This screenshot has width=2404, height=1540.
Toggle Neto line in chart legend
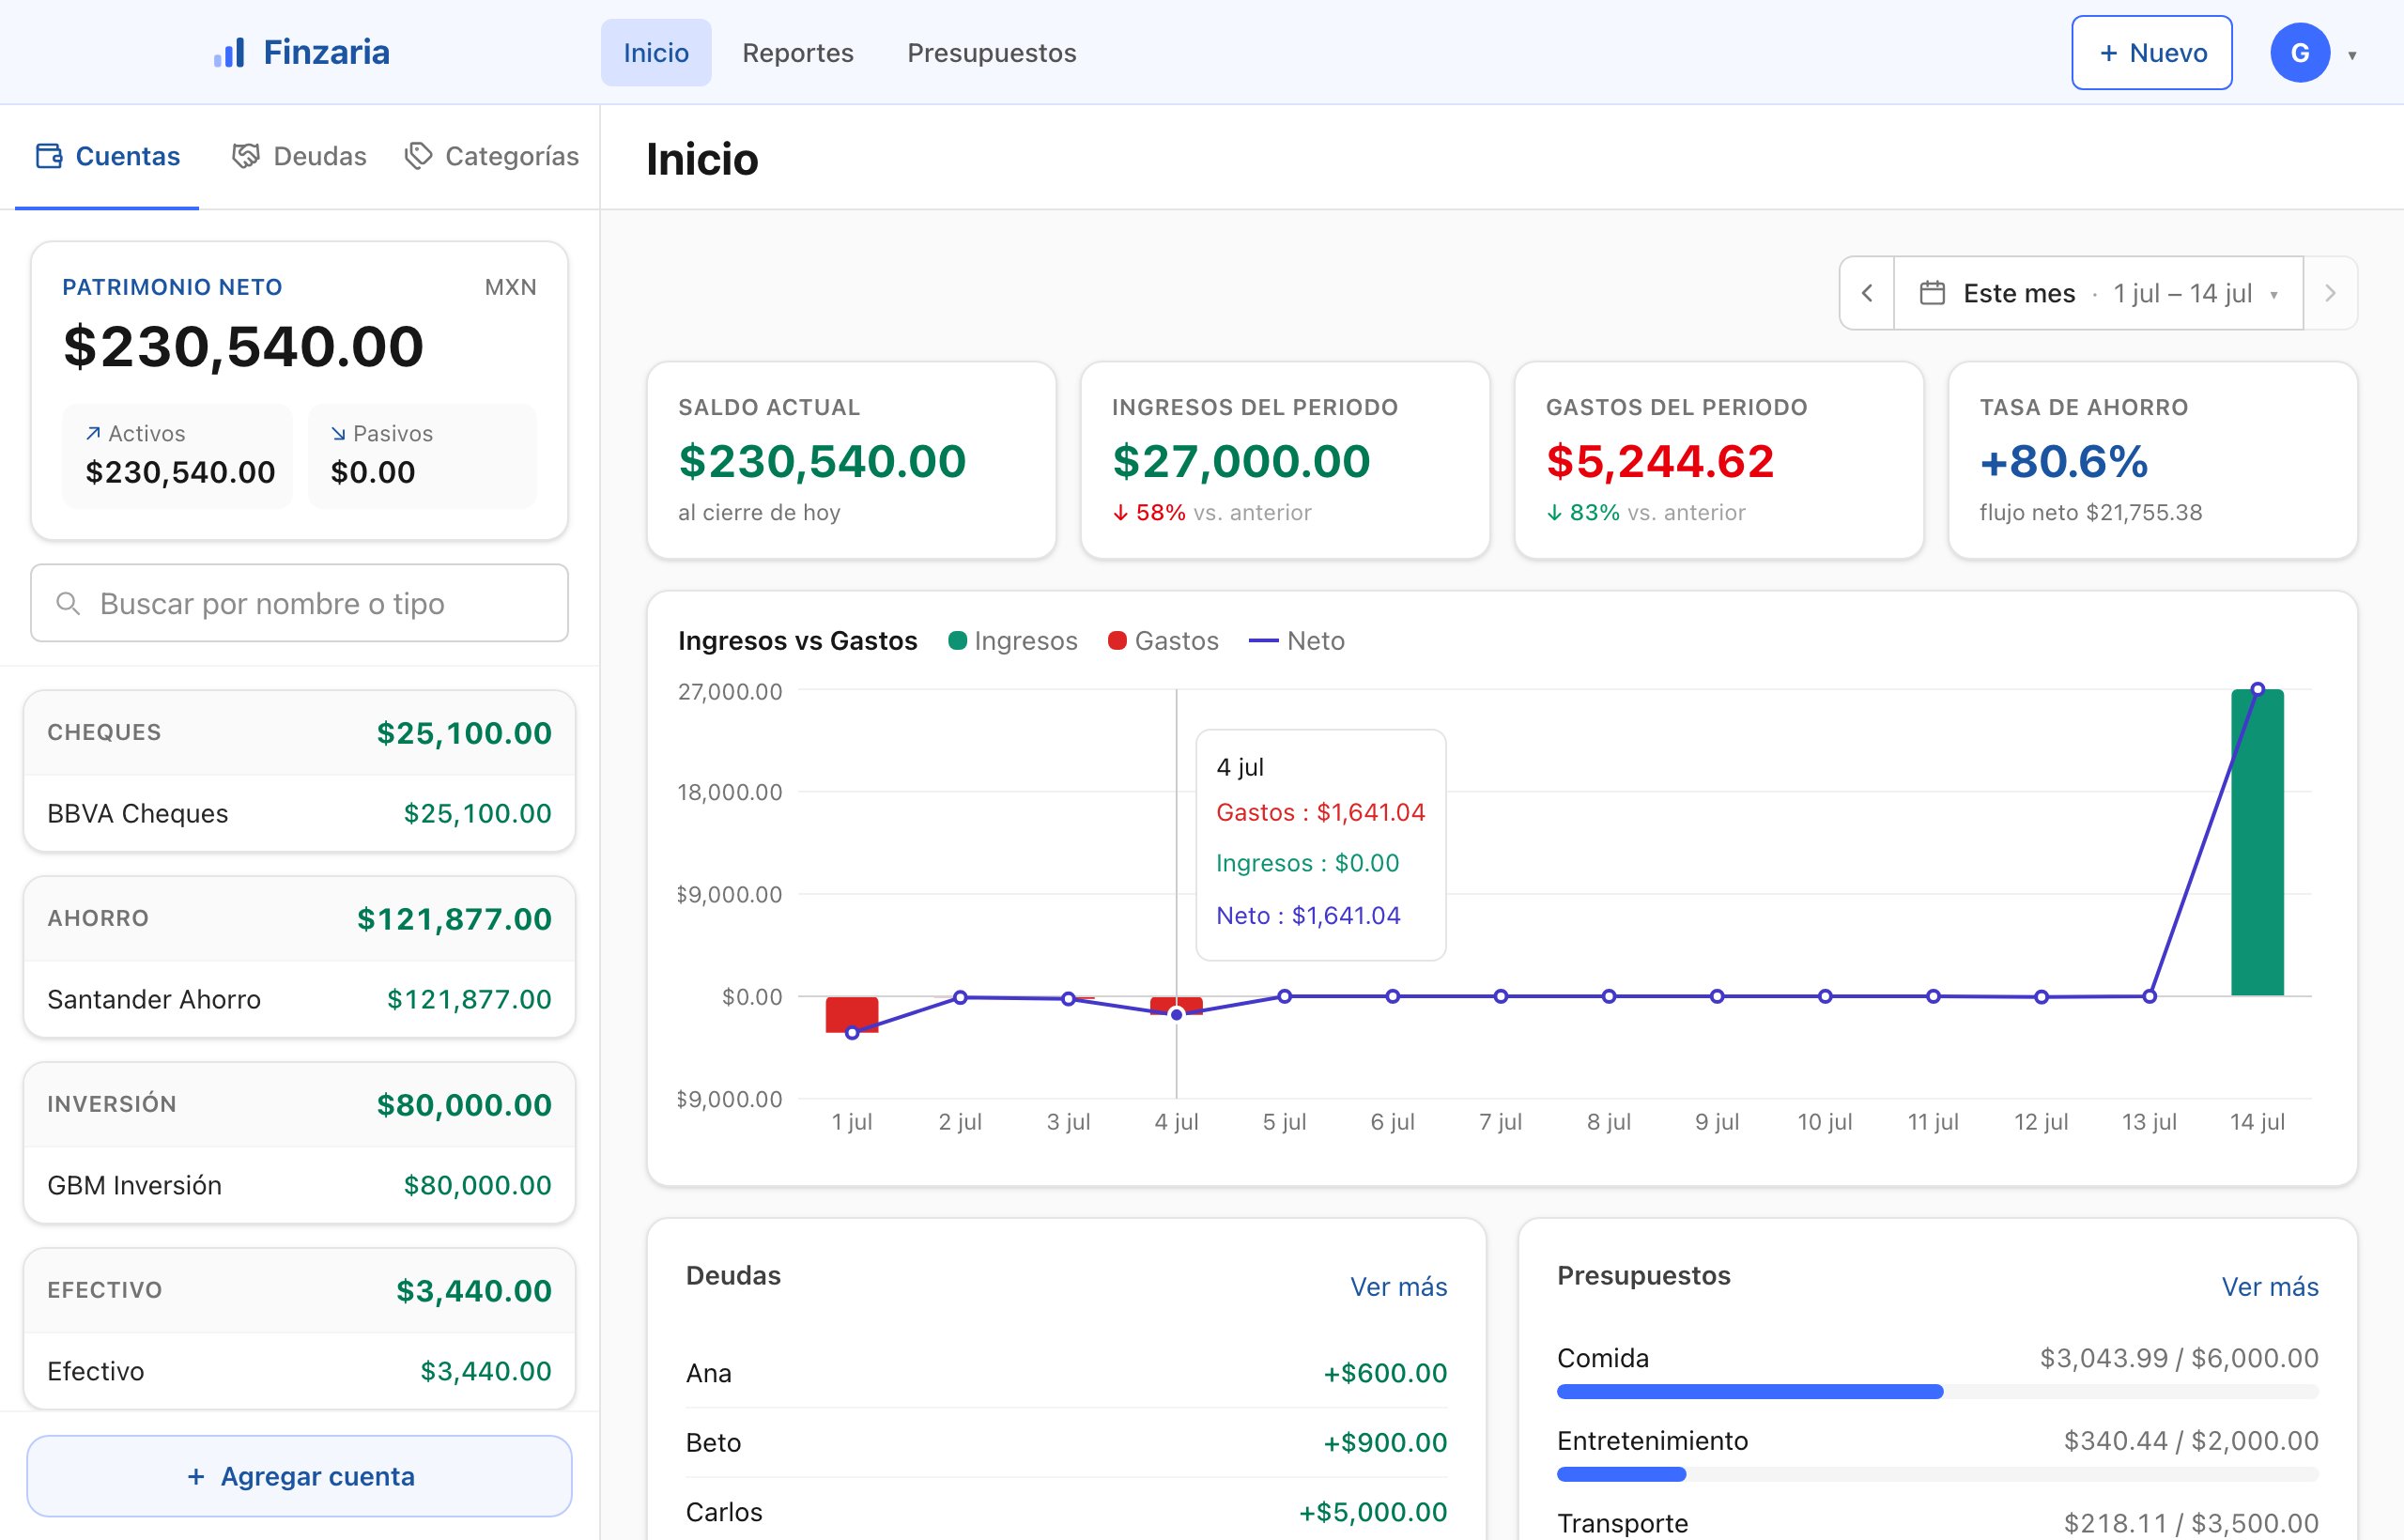tap(1296, 641)
